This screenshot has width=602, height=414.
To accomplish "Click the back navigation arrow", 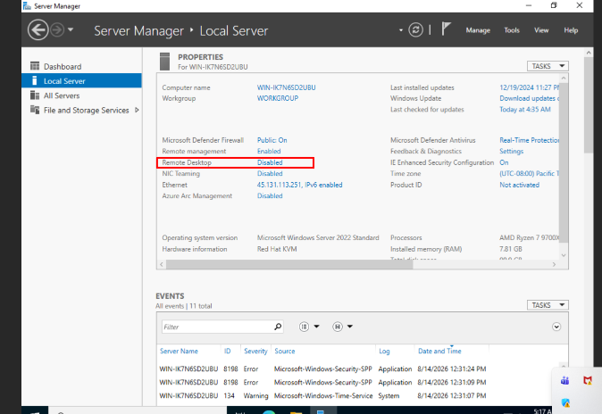I will (x=38, y=30).
